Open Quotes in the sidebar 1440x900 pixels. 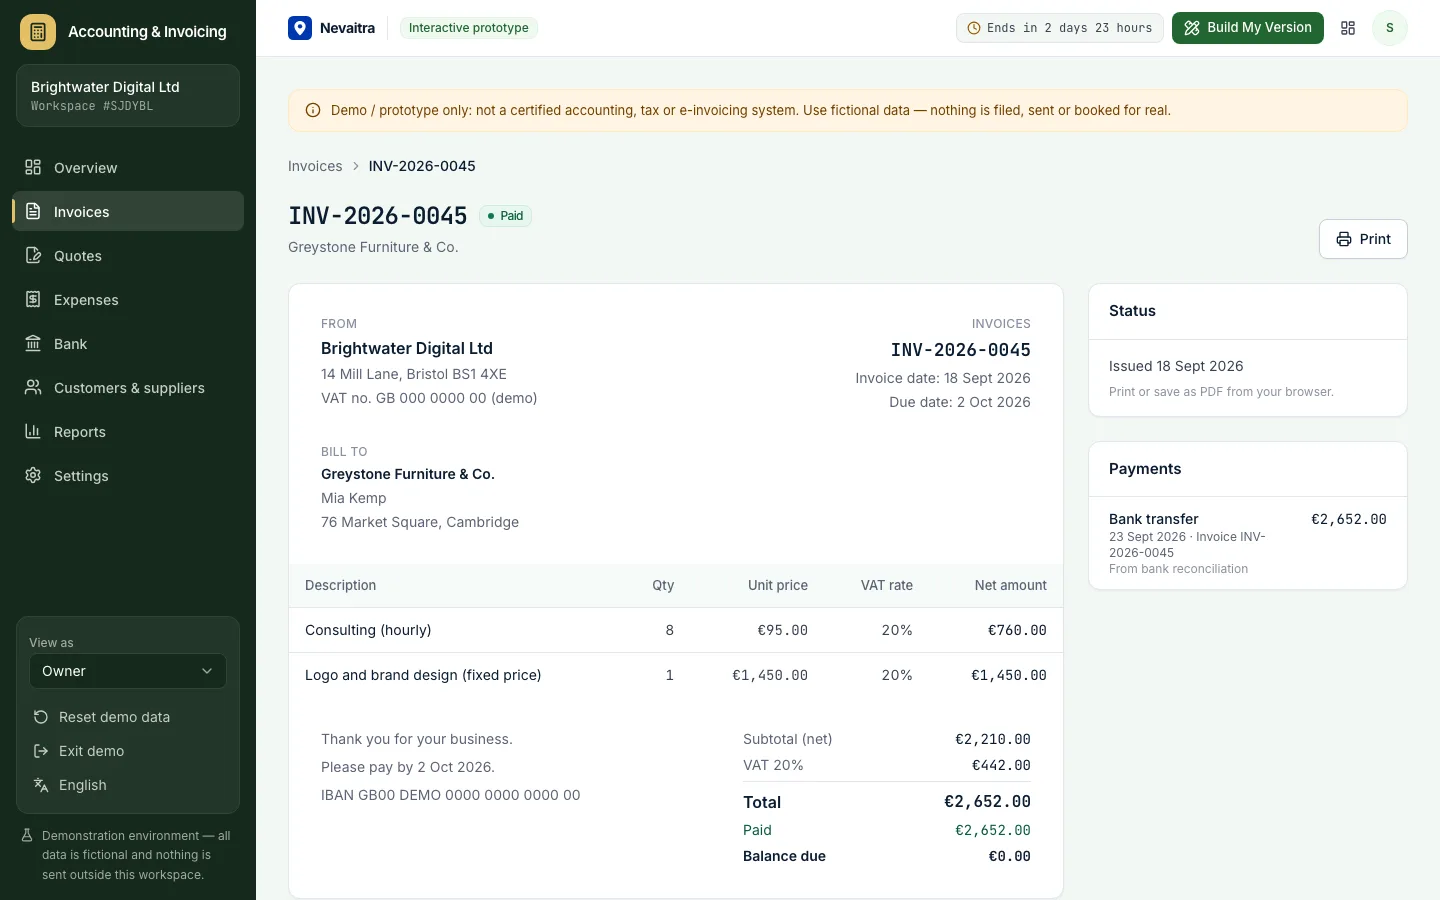tap(128, 256)
